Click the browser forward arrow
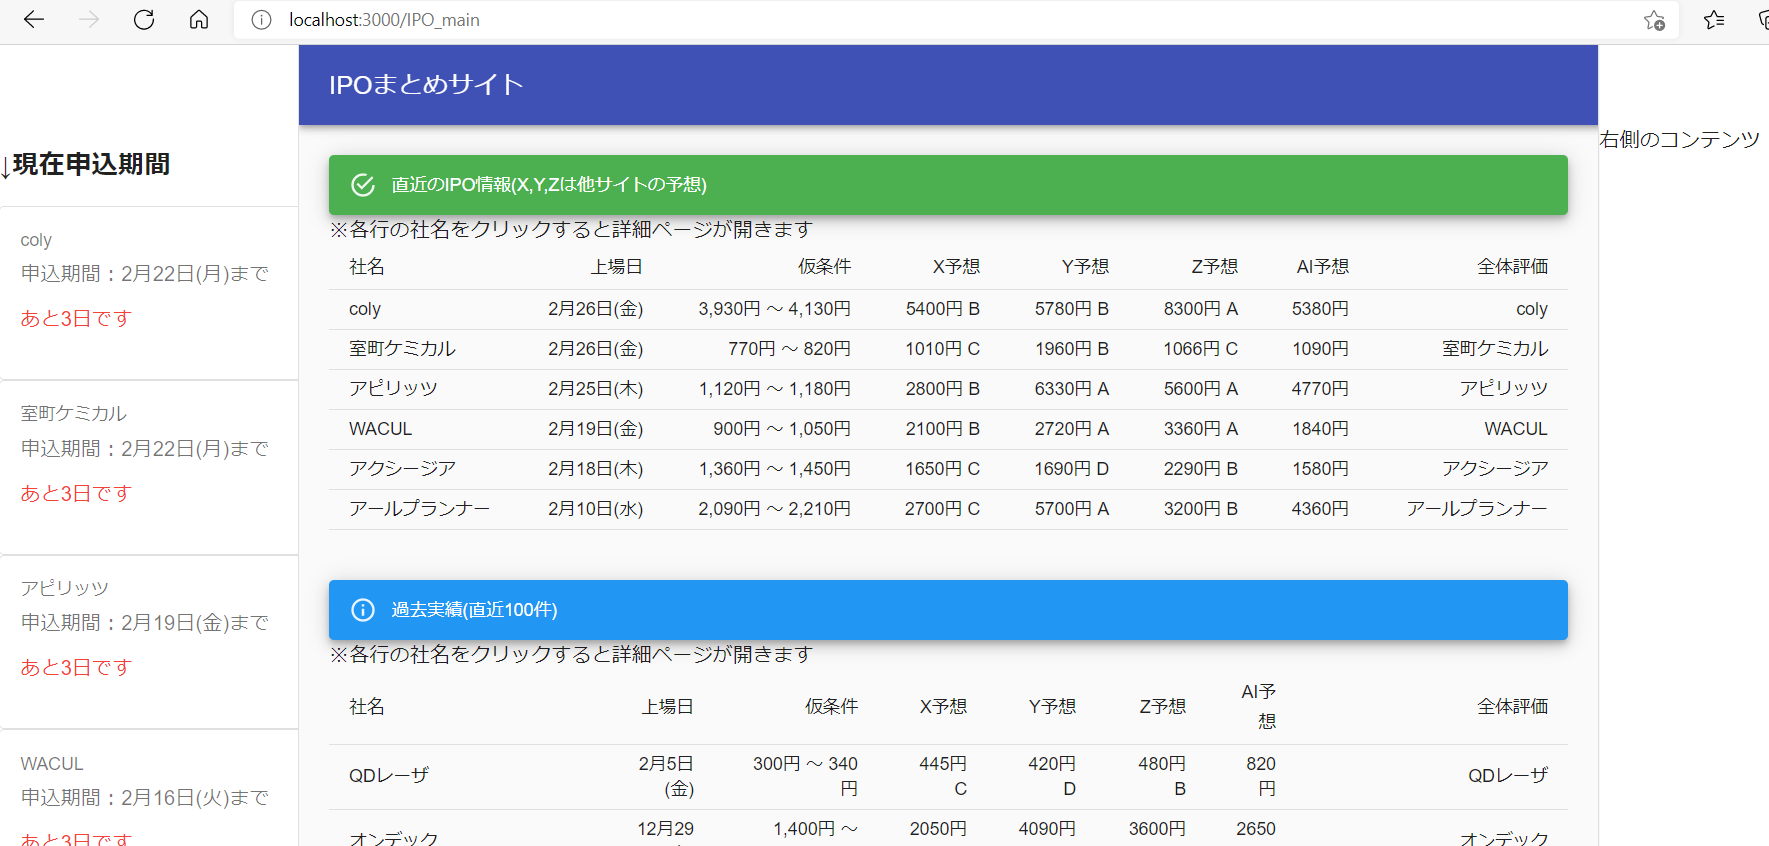The width and height of the screenshot is (1769, 846). (x=89, y=20)
